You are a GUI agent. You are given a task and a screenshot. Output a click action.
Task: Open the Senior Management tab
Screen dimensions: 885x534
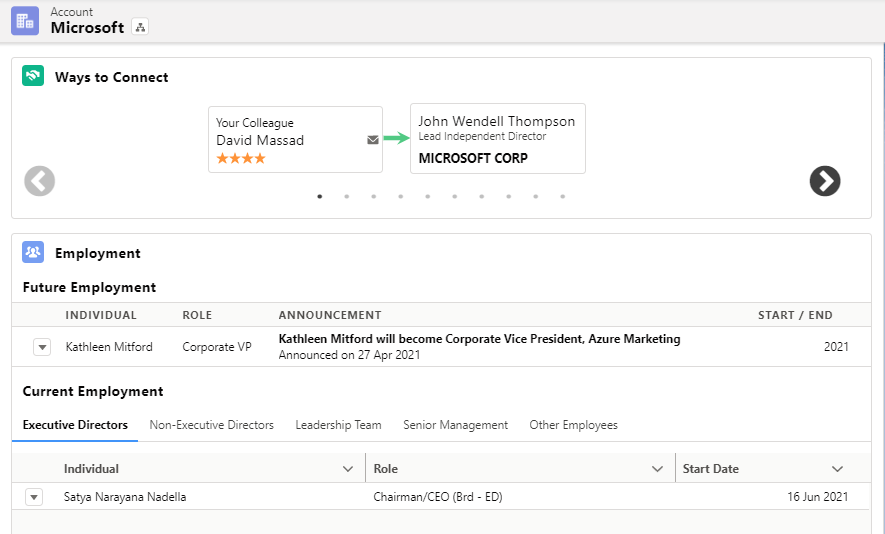coord(455,425)
